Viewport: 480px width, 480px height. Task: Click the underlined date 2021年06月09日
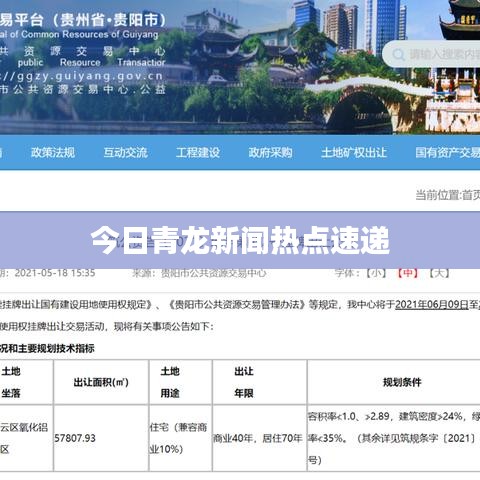(432, 304)
